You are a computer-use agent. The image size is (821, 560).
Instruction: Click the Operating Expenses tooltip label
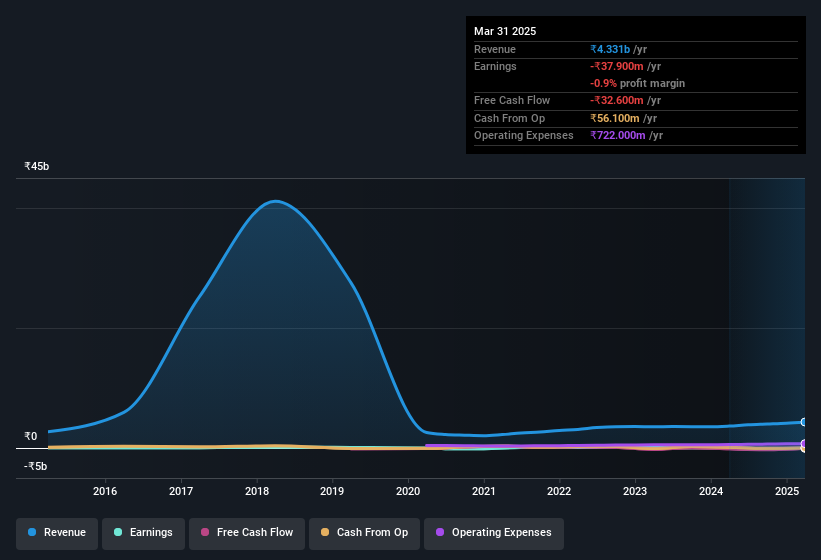pyautogui.click(x=524, y=136)
